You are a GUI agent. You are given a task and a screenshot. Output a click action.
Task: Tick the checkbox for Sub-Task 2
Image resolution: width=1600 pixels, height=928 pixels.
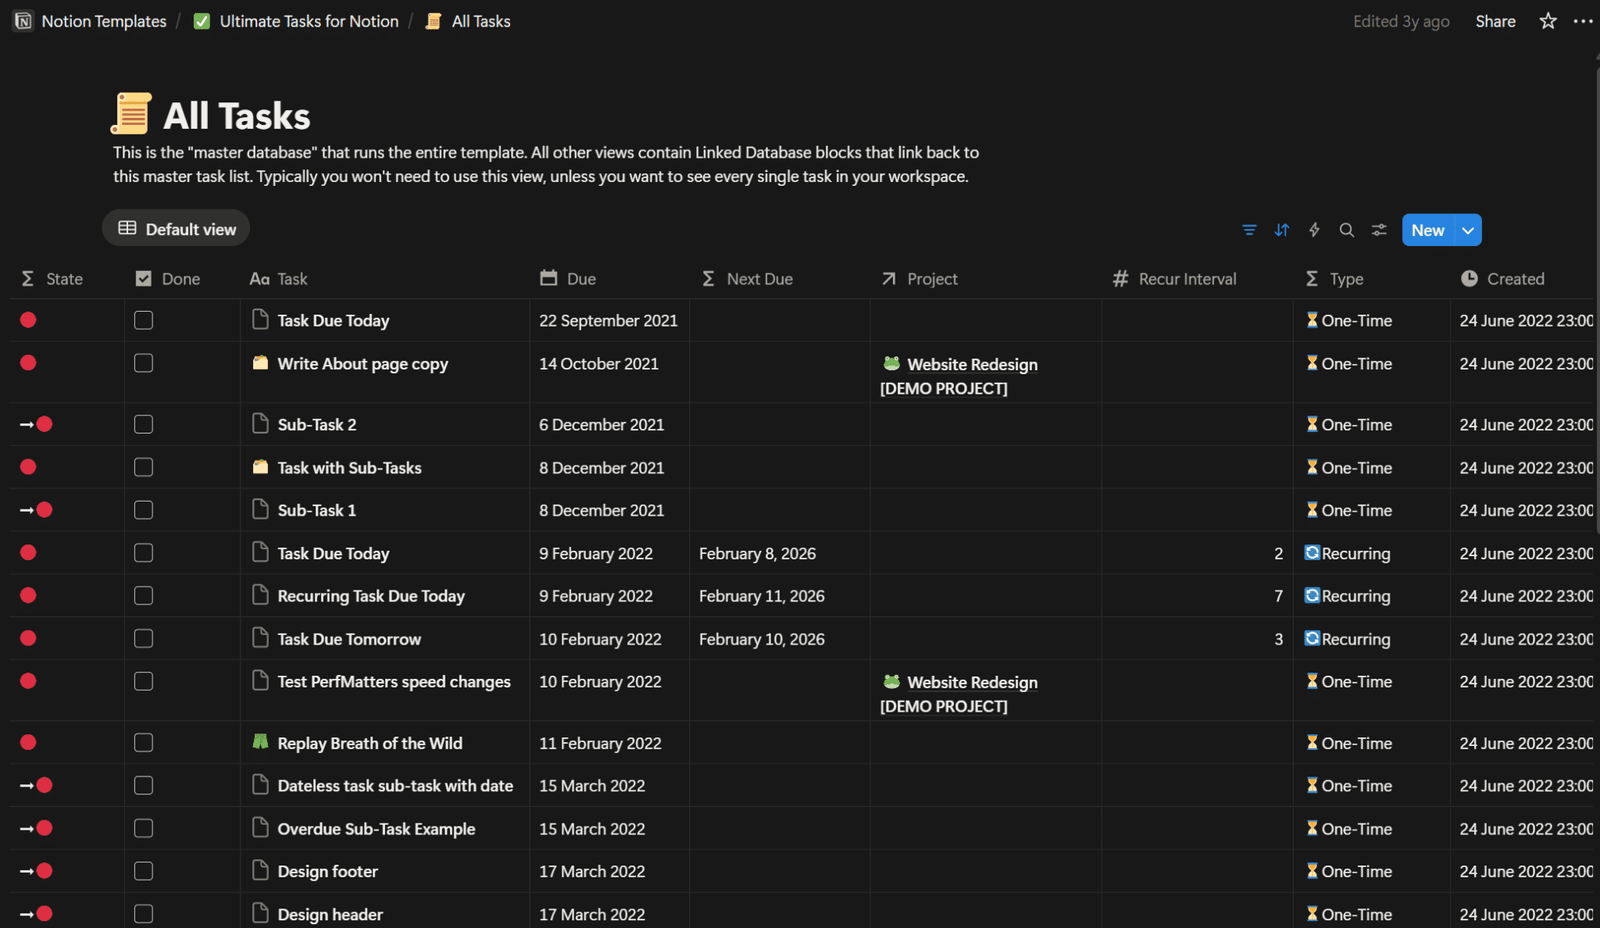(x=144, y=424)
